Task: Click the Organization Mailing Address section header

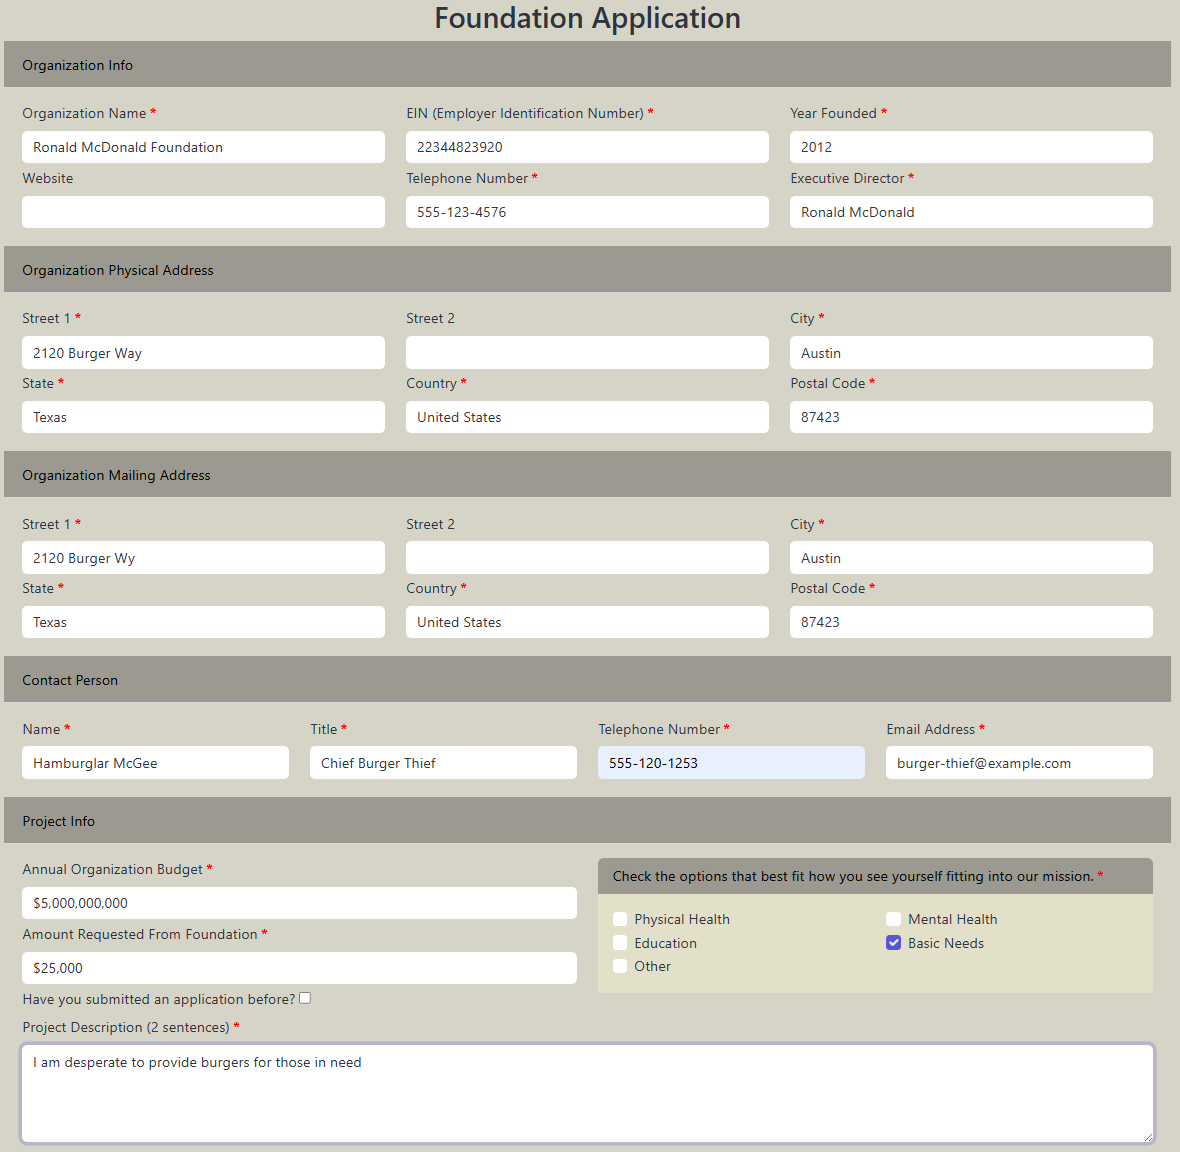Action: click(587, 475)
